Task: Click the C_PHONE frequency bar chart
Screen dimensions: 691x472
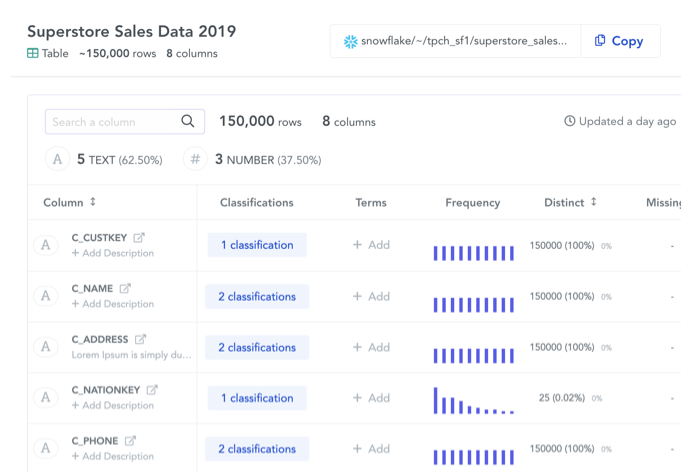Action: 474,457
